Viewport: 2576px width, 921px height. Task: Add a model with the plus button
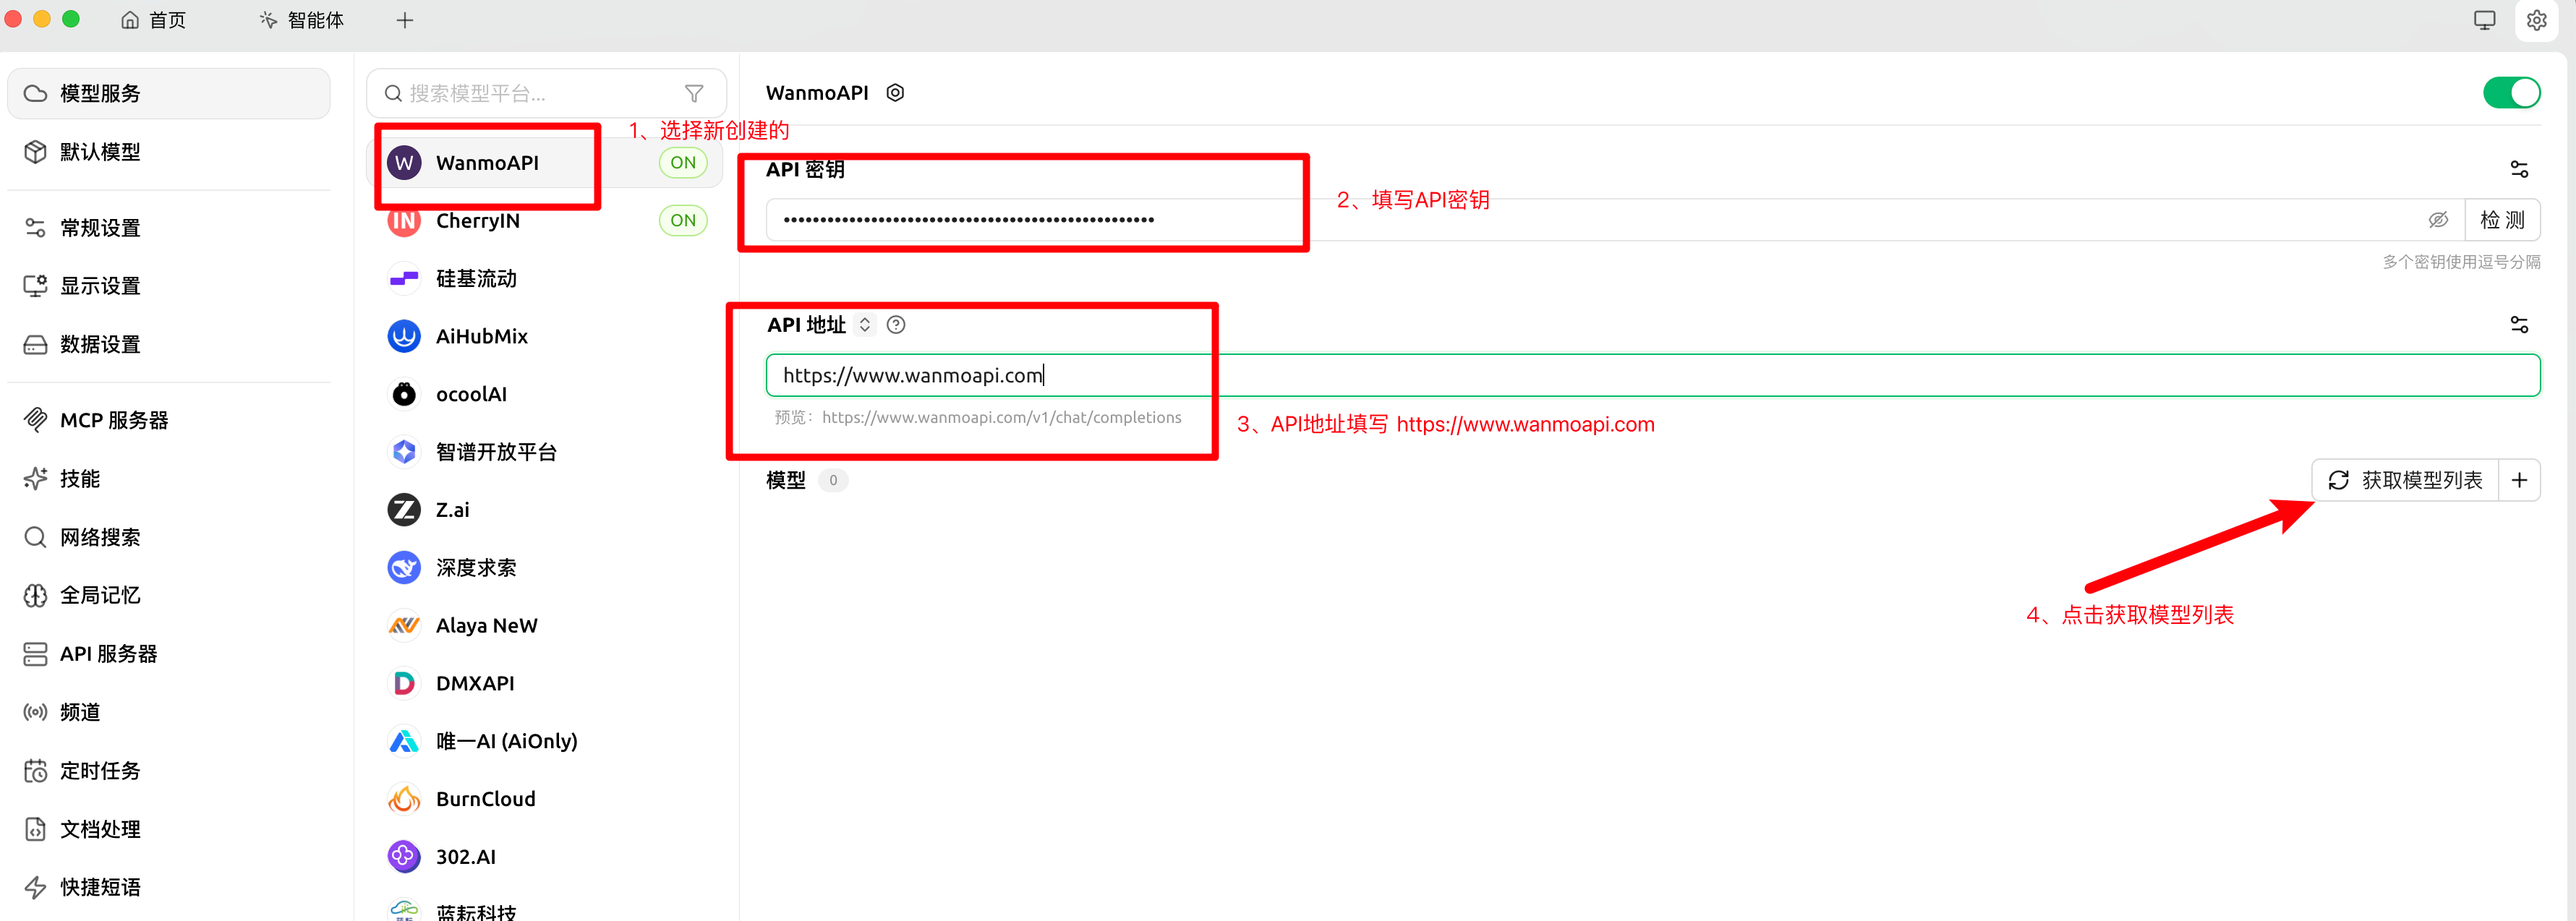click(x=2519, y=480)
